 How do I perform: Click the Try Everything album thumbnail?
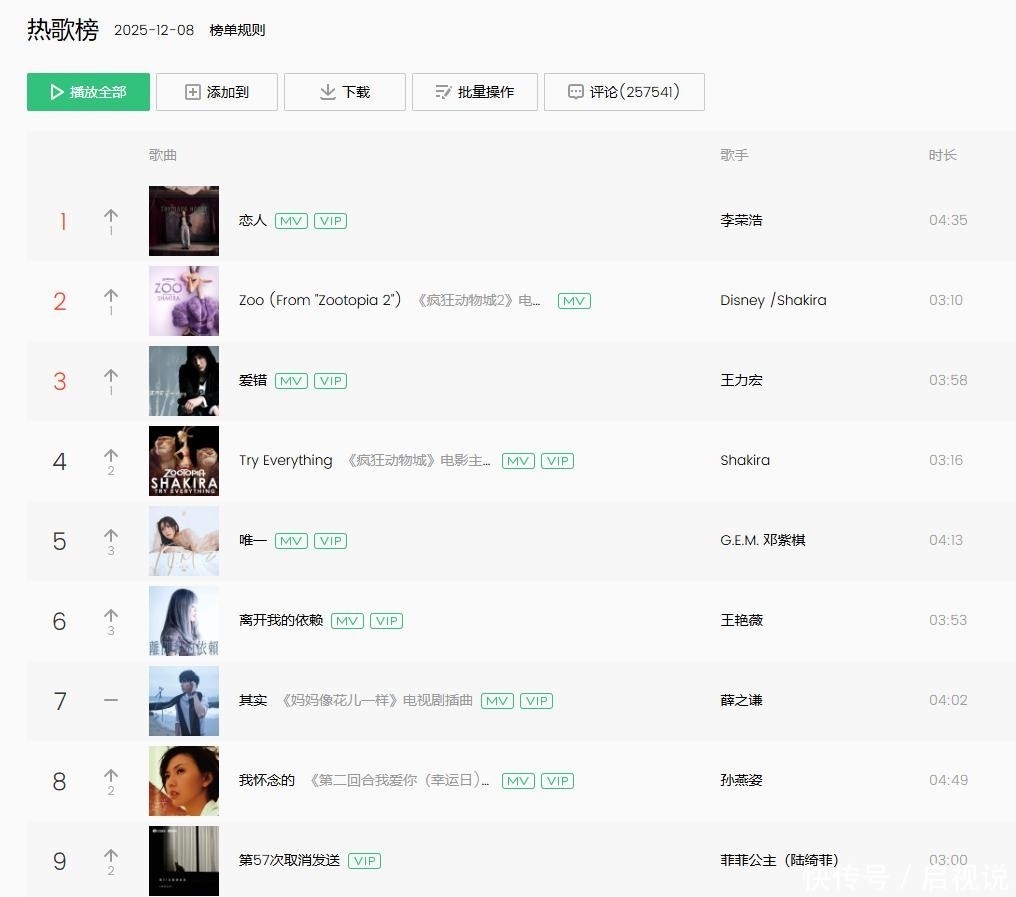coord(184,461)
